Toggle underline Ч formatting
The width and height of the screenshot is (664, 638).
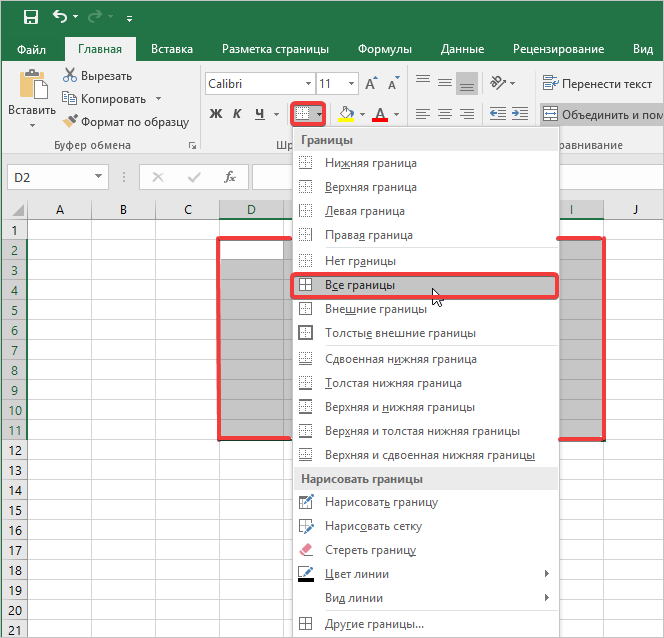click(260, 114)
